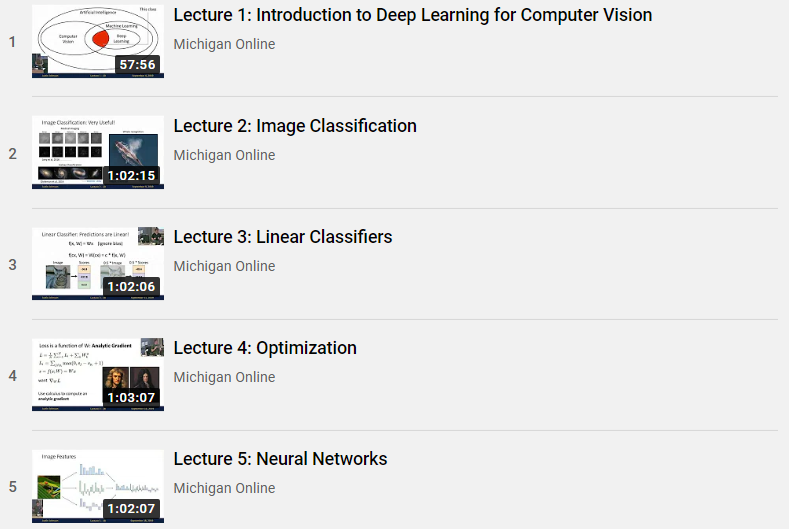Click the 1:02:15 duration badge
Viewport: 789px width, 529px height.
(x=132, y=176)
